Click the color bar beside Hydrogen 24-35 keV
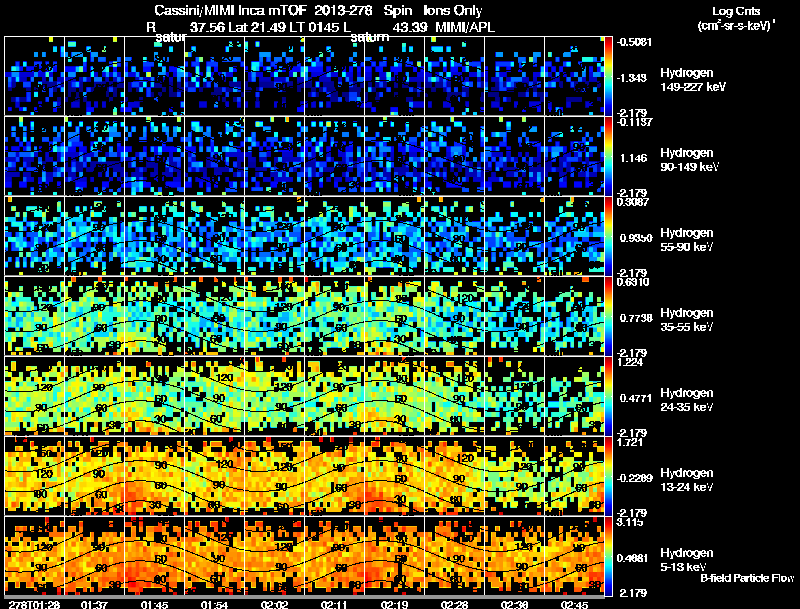Image resolution: width=800 pixels, height=609 pixels. (x=608, y=396)
